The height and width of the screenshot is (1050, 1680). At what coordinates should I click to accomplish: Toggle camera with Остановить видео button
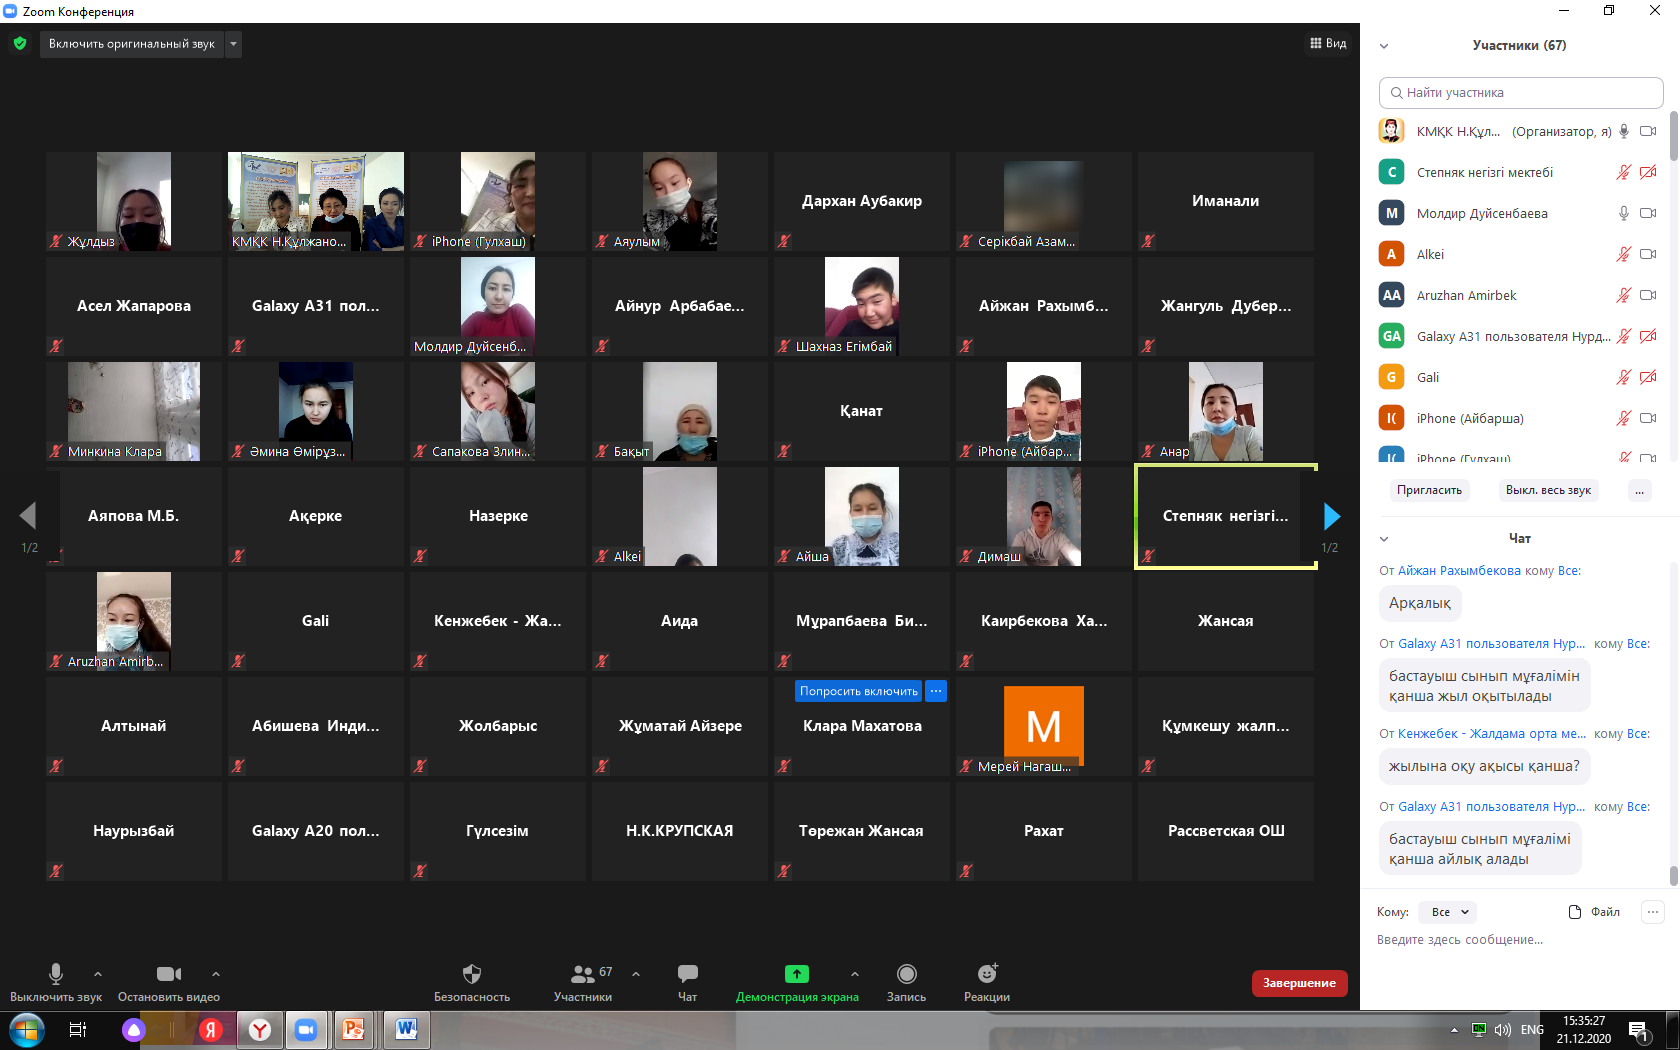pyautogui.click(x=168, y=974)
